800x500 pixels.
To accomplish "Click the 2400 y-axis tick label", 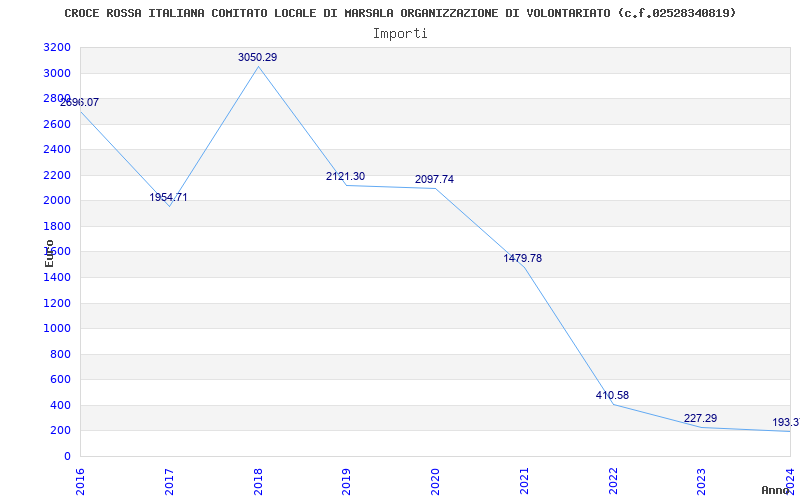I will (x=57, y=150).
